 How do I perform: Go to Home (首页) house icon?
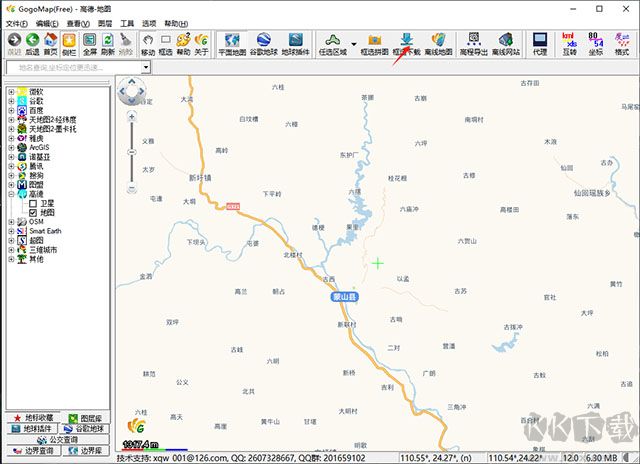(x=51, y=44)
